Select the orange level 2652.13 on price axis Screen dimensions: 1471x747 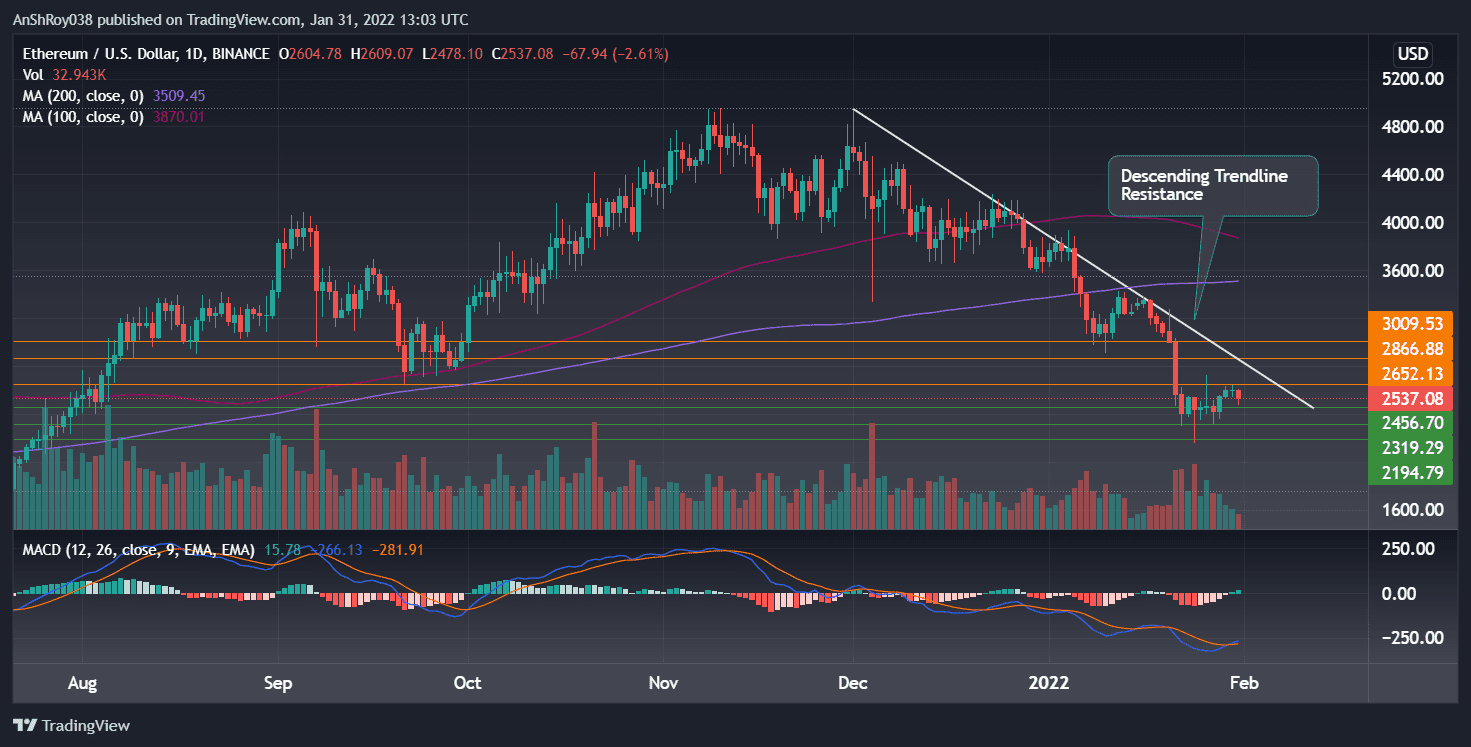(x=1412, y=373)
